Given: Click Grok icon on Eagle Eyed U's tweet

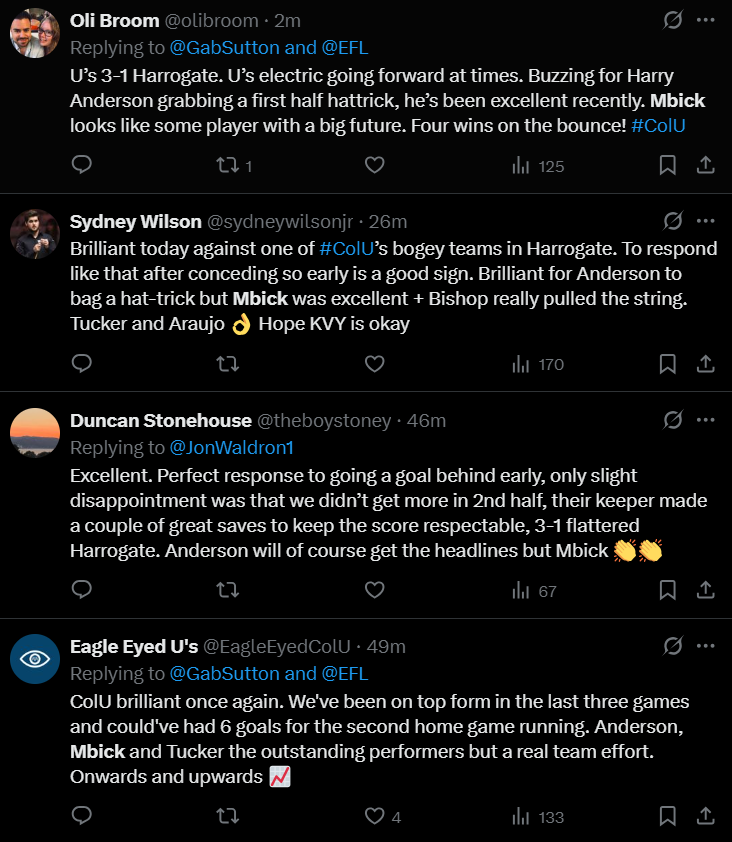Looking at the screenshot, I should (672, 645).
